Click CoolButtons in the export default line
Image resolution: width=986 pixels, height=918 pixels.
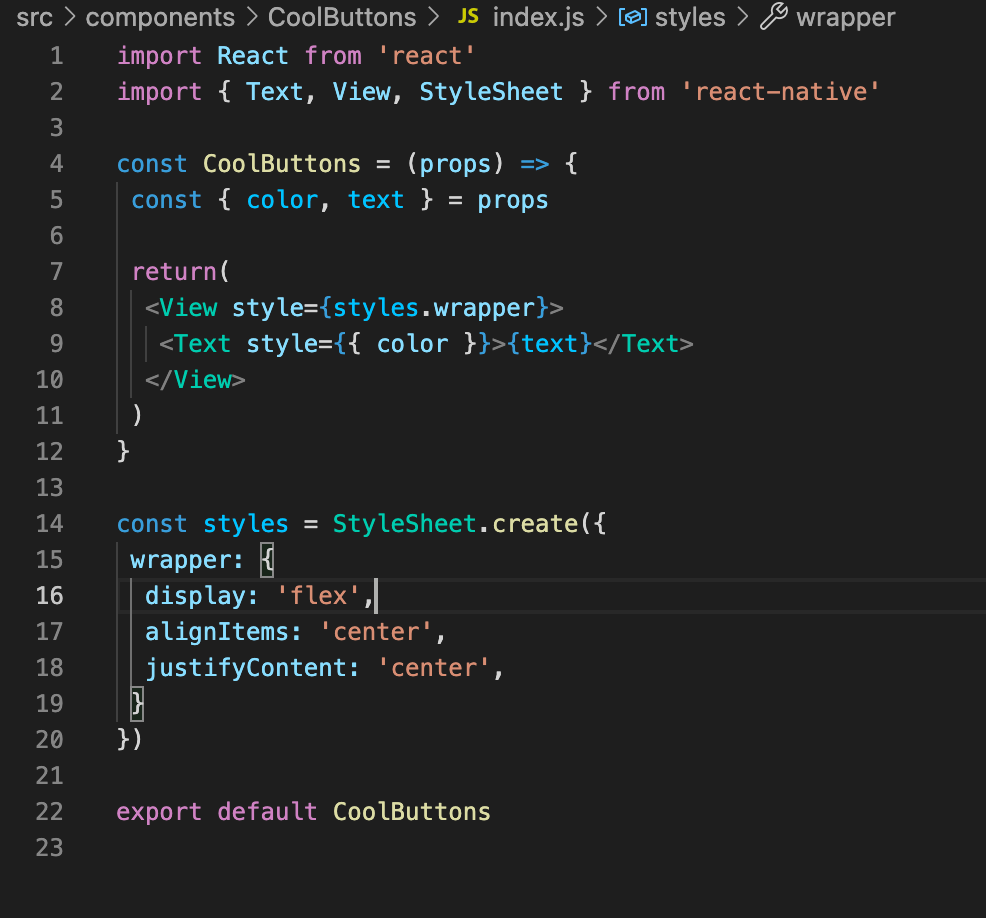(412, 812)
